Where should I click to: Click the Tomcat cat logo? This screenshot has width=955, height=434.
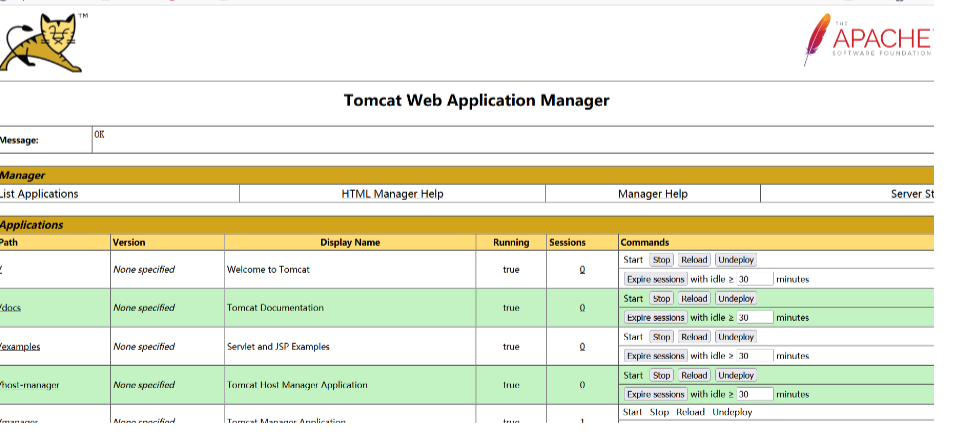coord(42,43)
